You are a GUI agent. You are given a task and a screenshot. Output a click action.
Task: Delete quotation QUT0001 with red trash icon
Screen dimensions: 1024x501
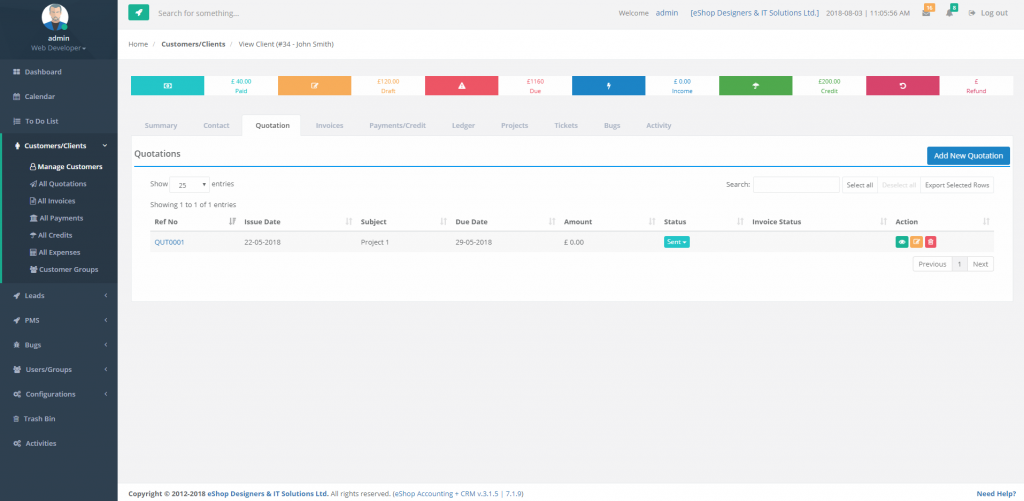coord(930,242)
